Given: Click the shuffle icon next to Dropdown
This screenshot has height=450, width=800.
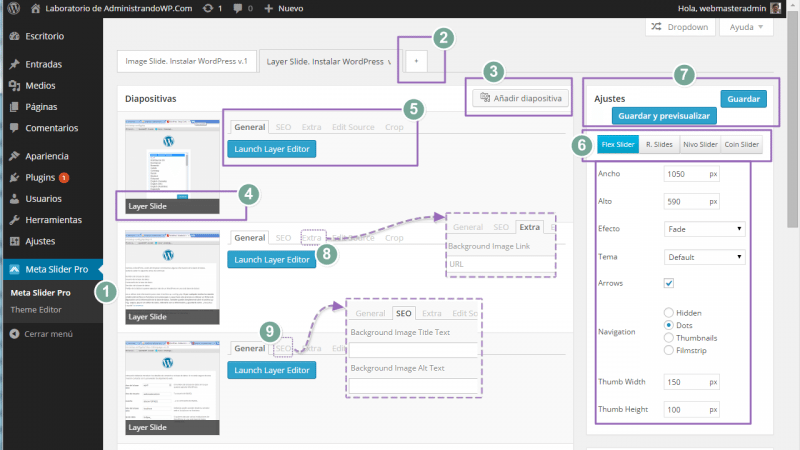Looking at the screenshot, I should 656,27.
